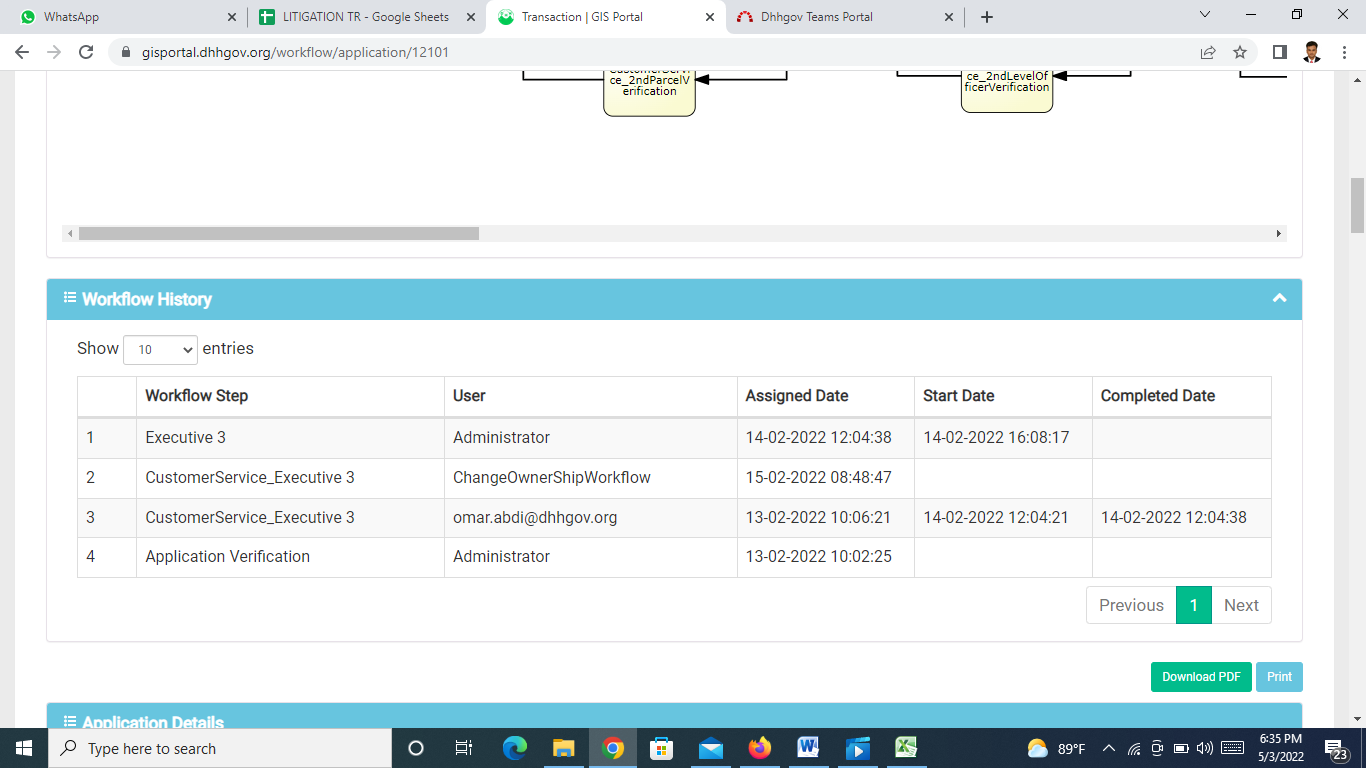Image resolution: width=1366 pixels, height=768 pixels.
Task: Toggle Chrome side panel icon
Action: pyautogui.click(x=1280, y=52)
